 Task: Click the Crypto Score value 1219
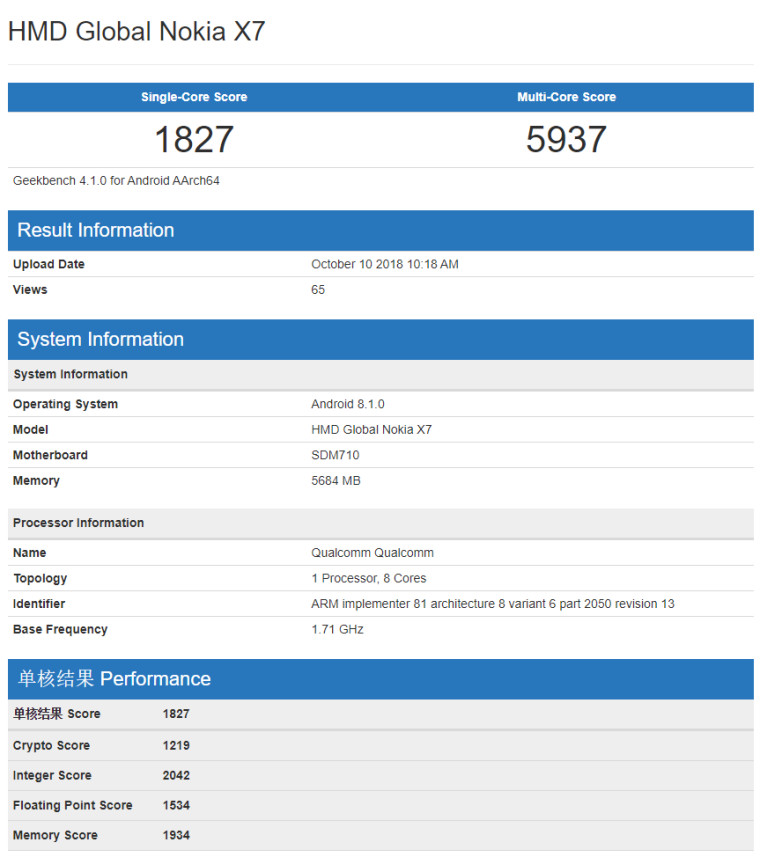pyautogui.click(x=176, y=746)
